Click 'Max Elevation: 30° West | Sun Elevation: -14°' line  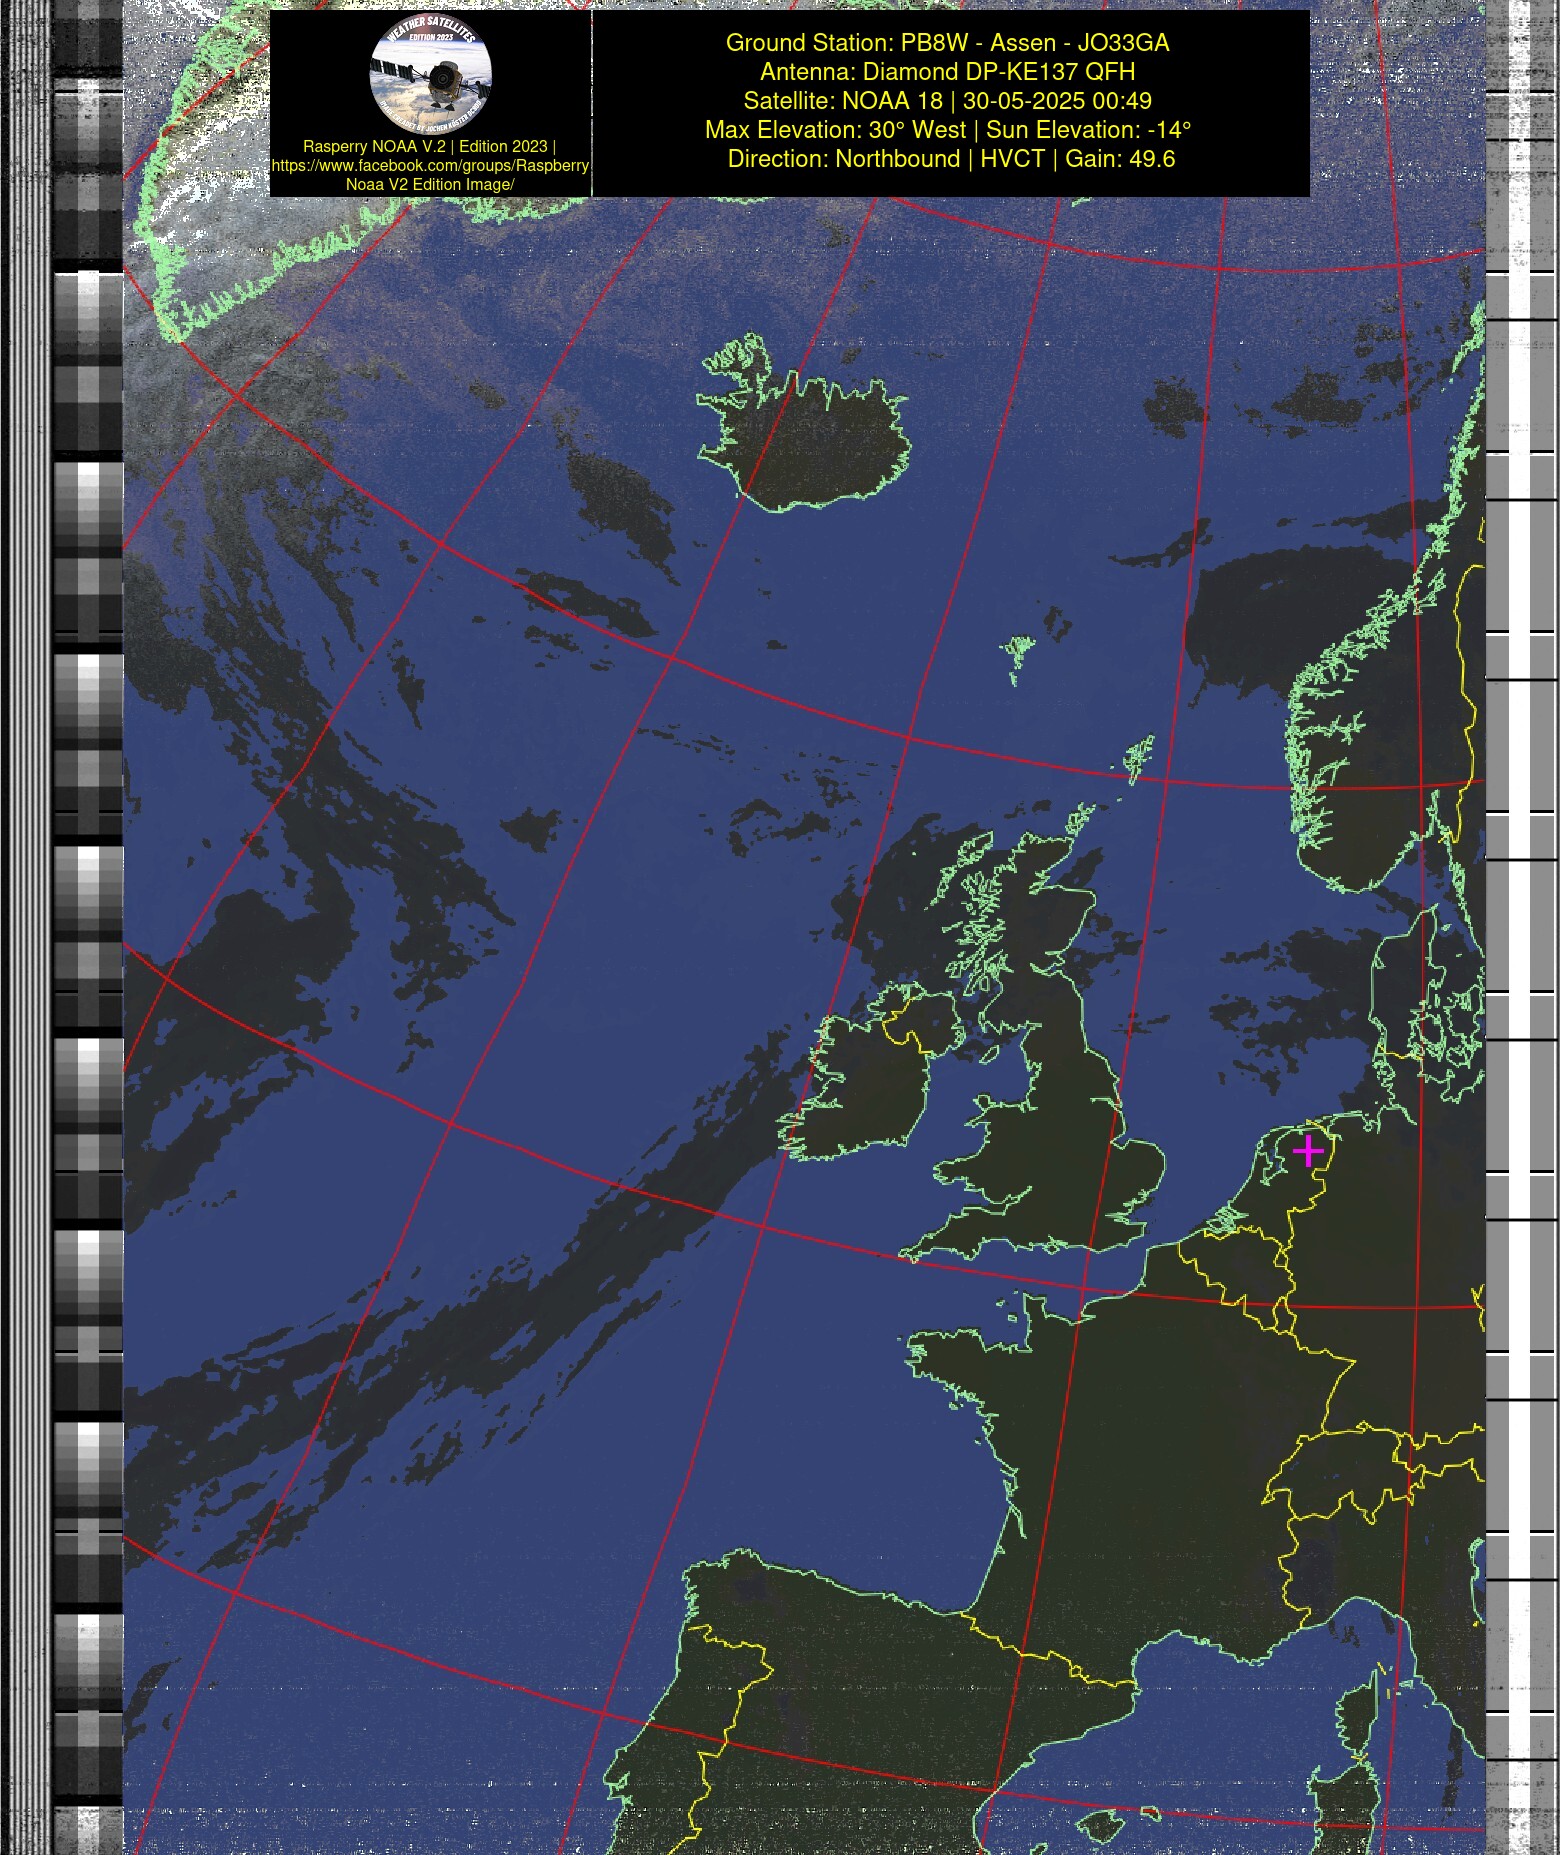tap(947, 130)
